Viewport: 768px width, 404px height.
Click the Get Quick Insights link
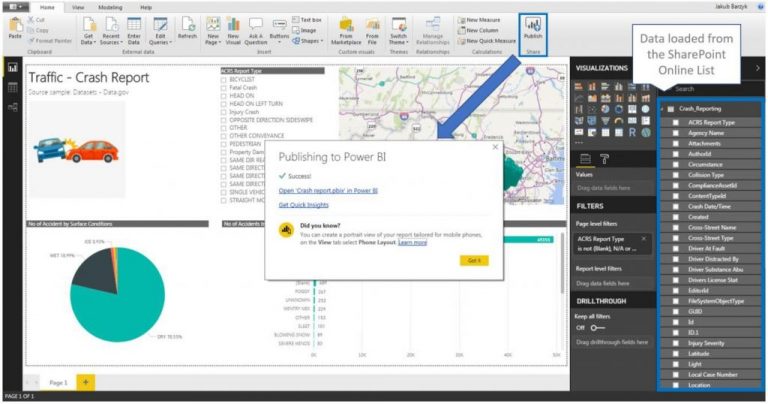coord(304,205)
